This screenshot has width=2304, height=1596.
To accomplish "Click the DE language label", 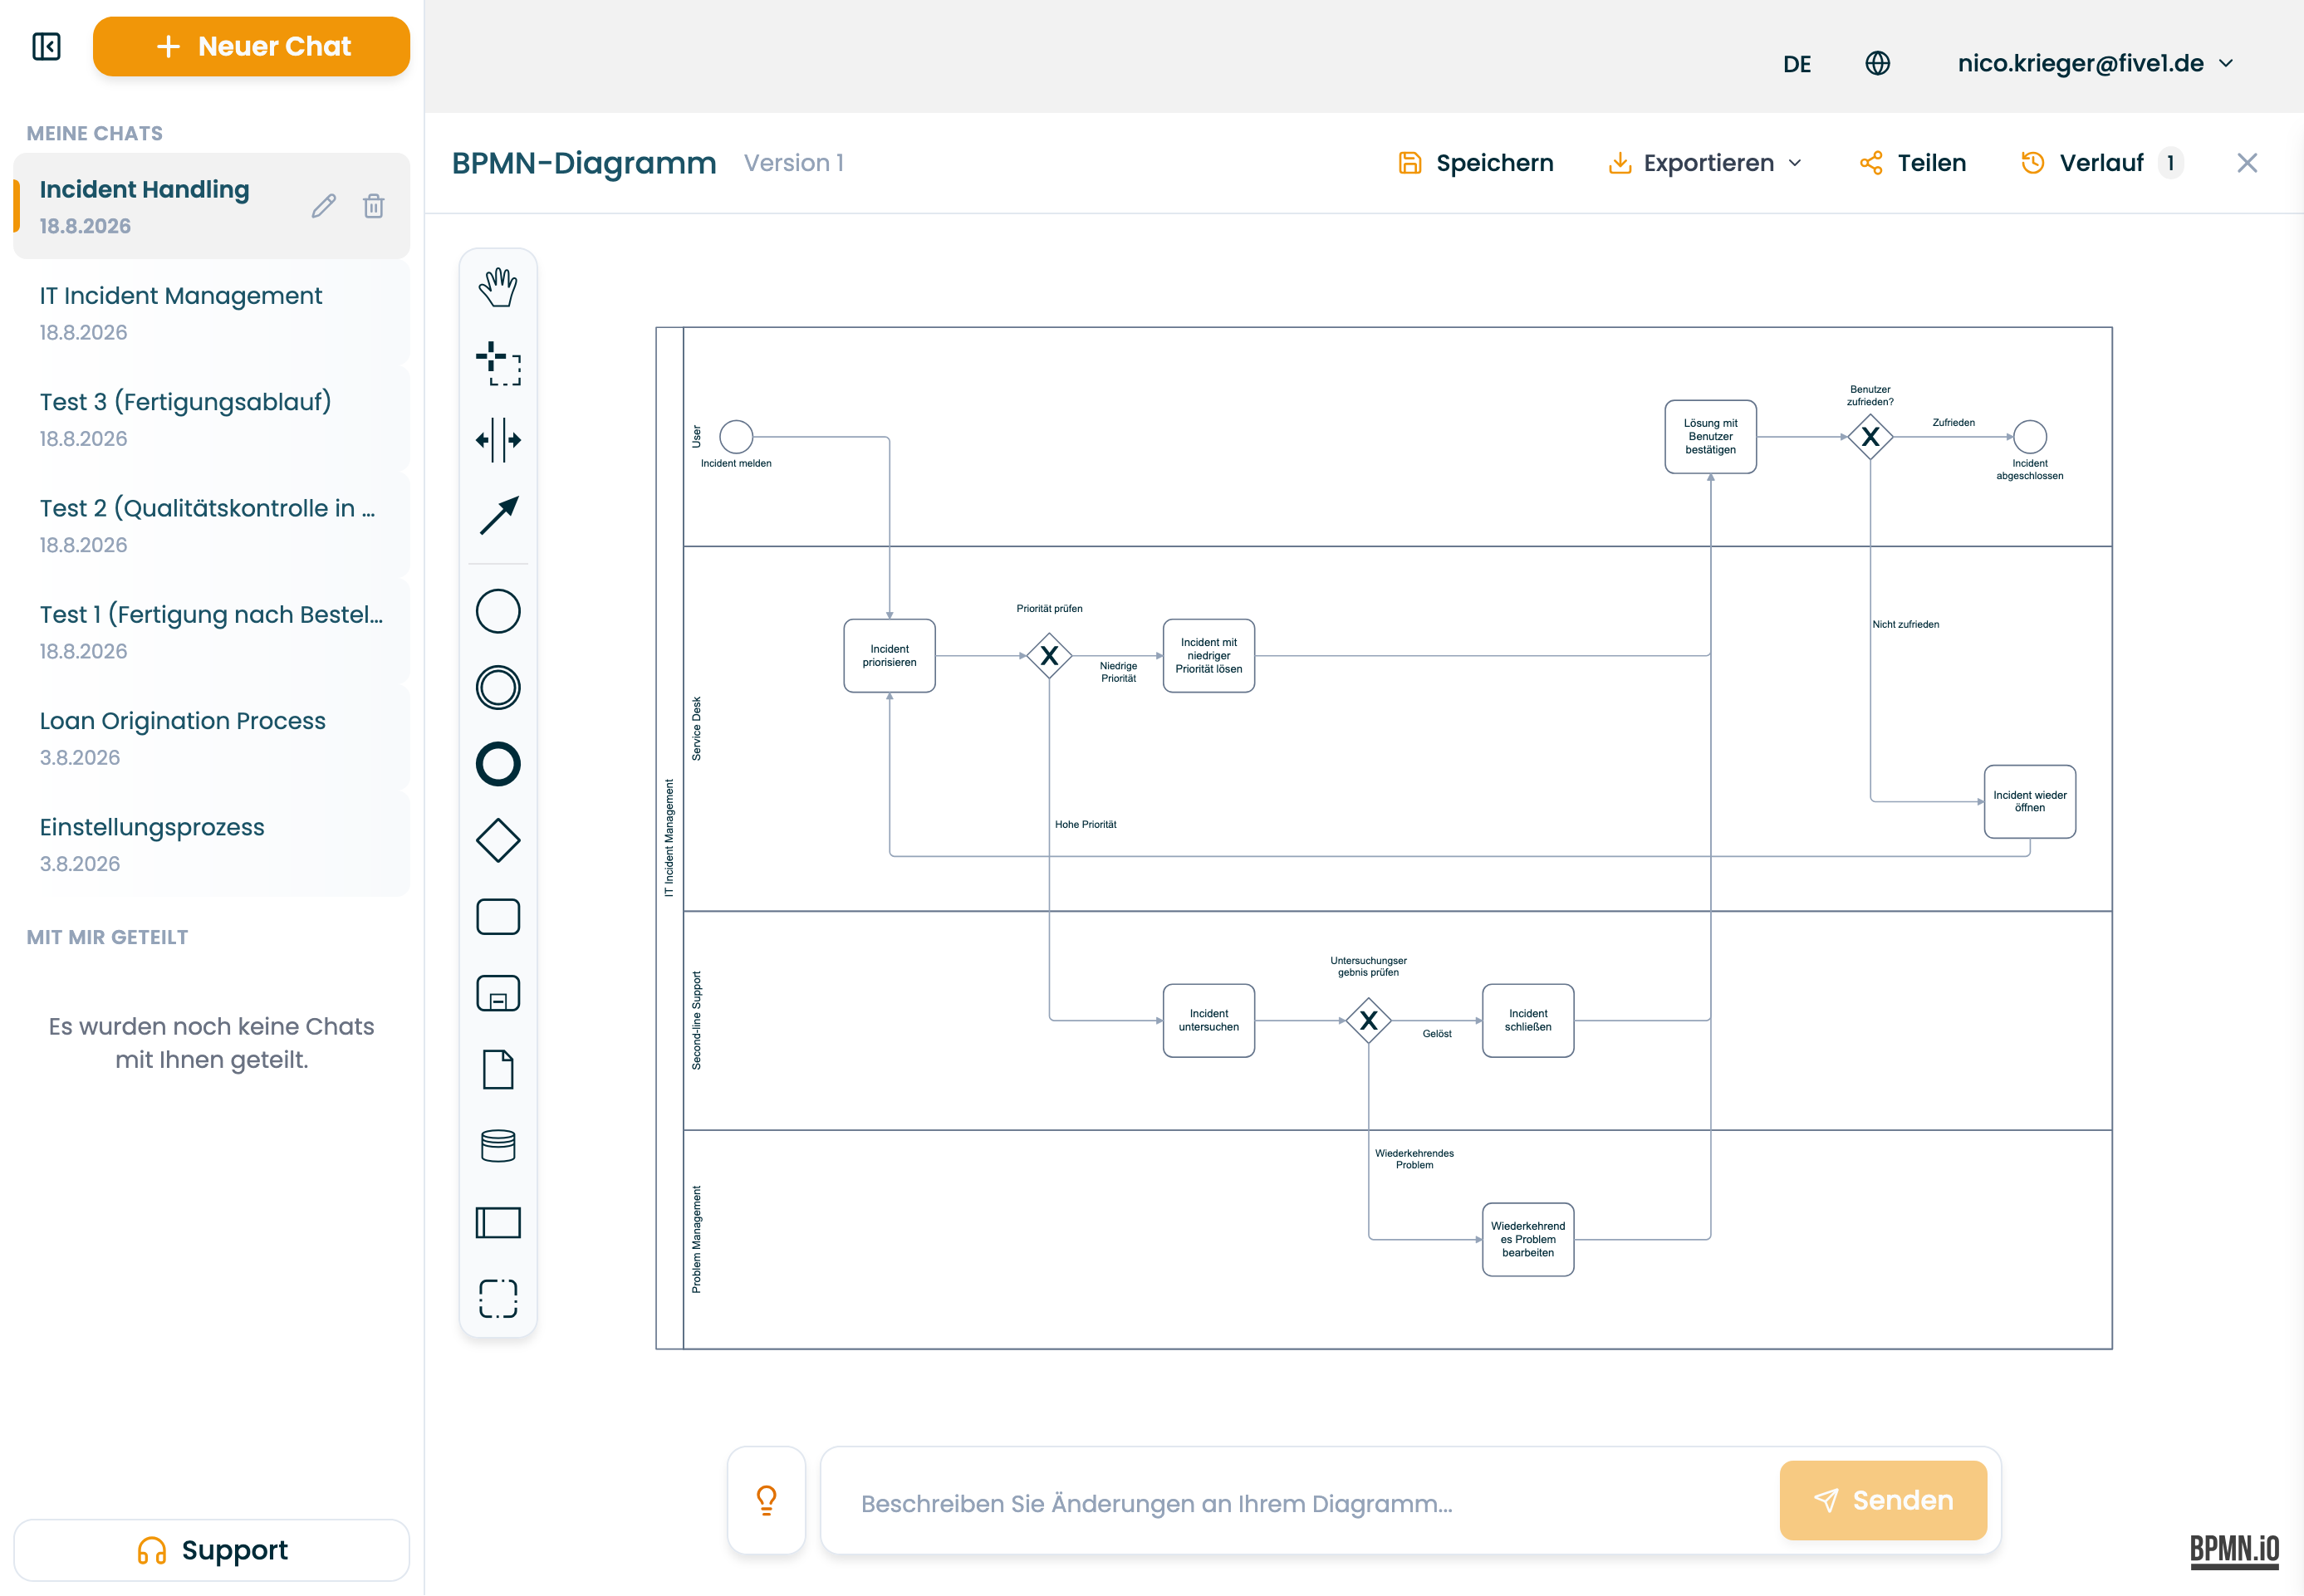I will pos(1796,64).
